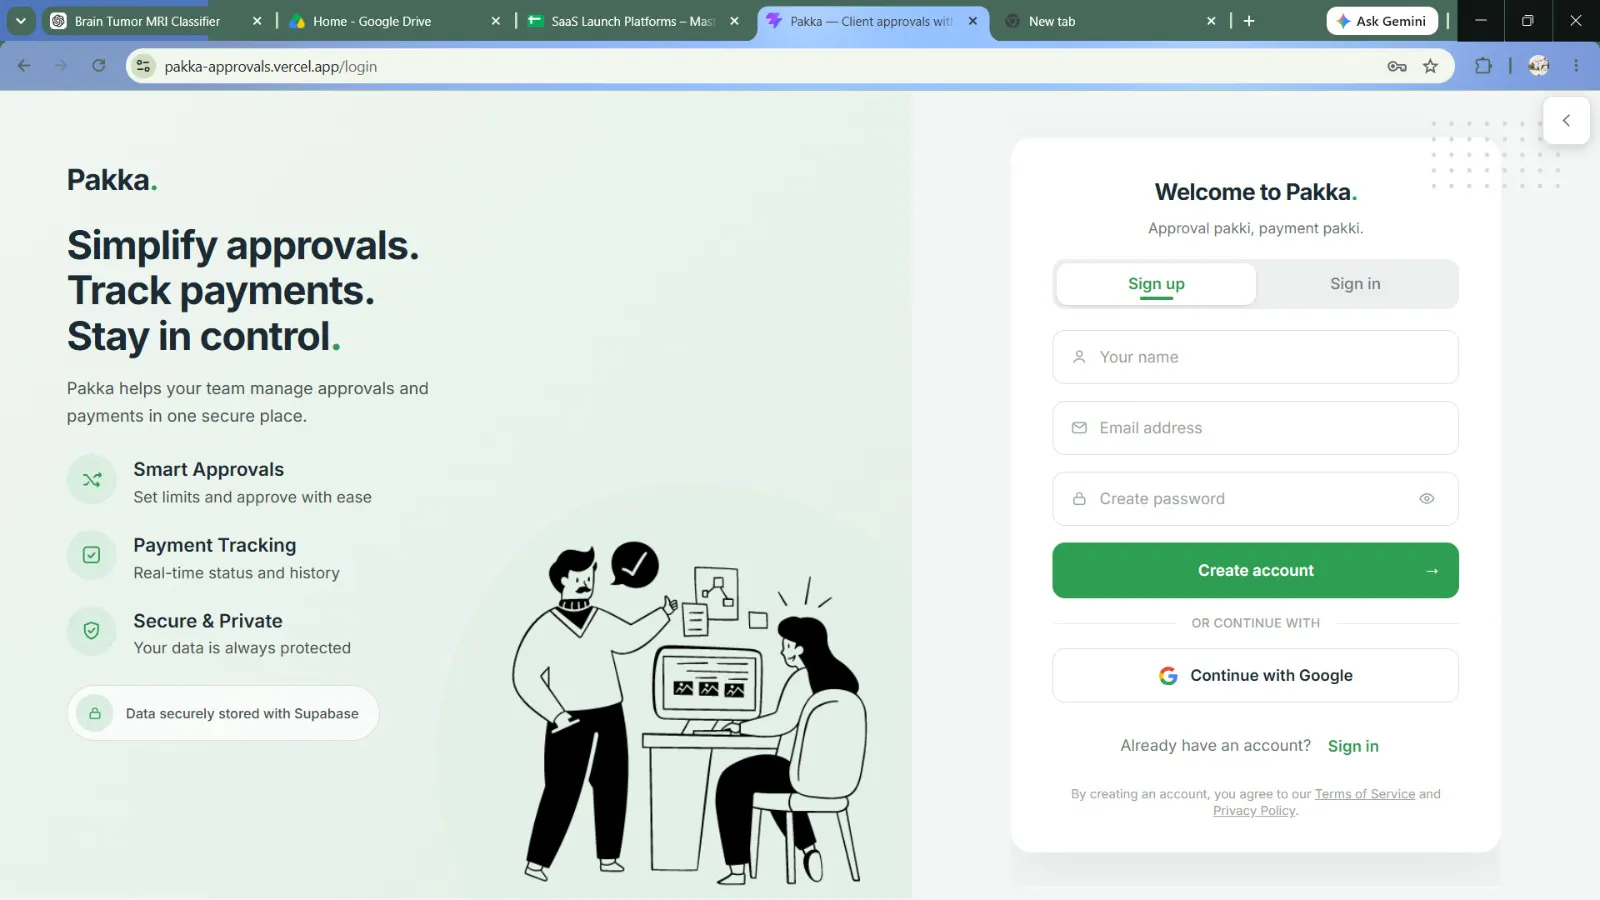
Task: Click the Secure & Private heading
Action: click(208, 621)
